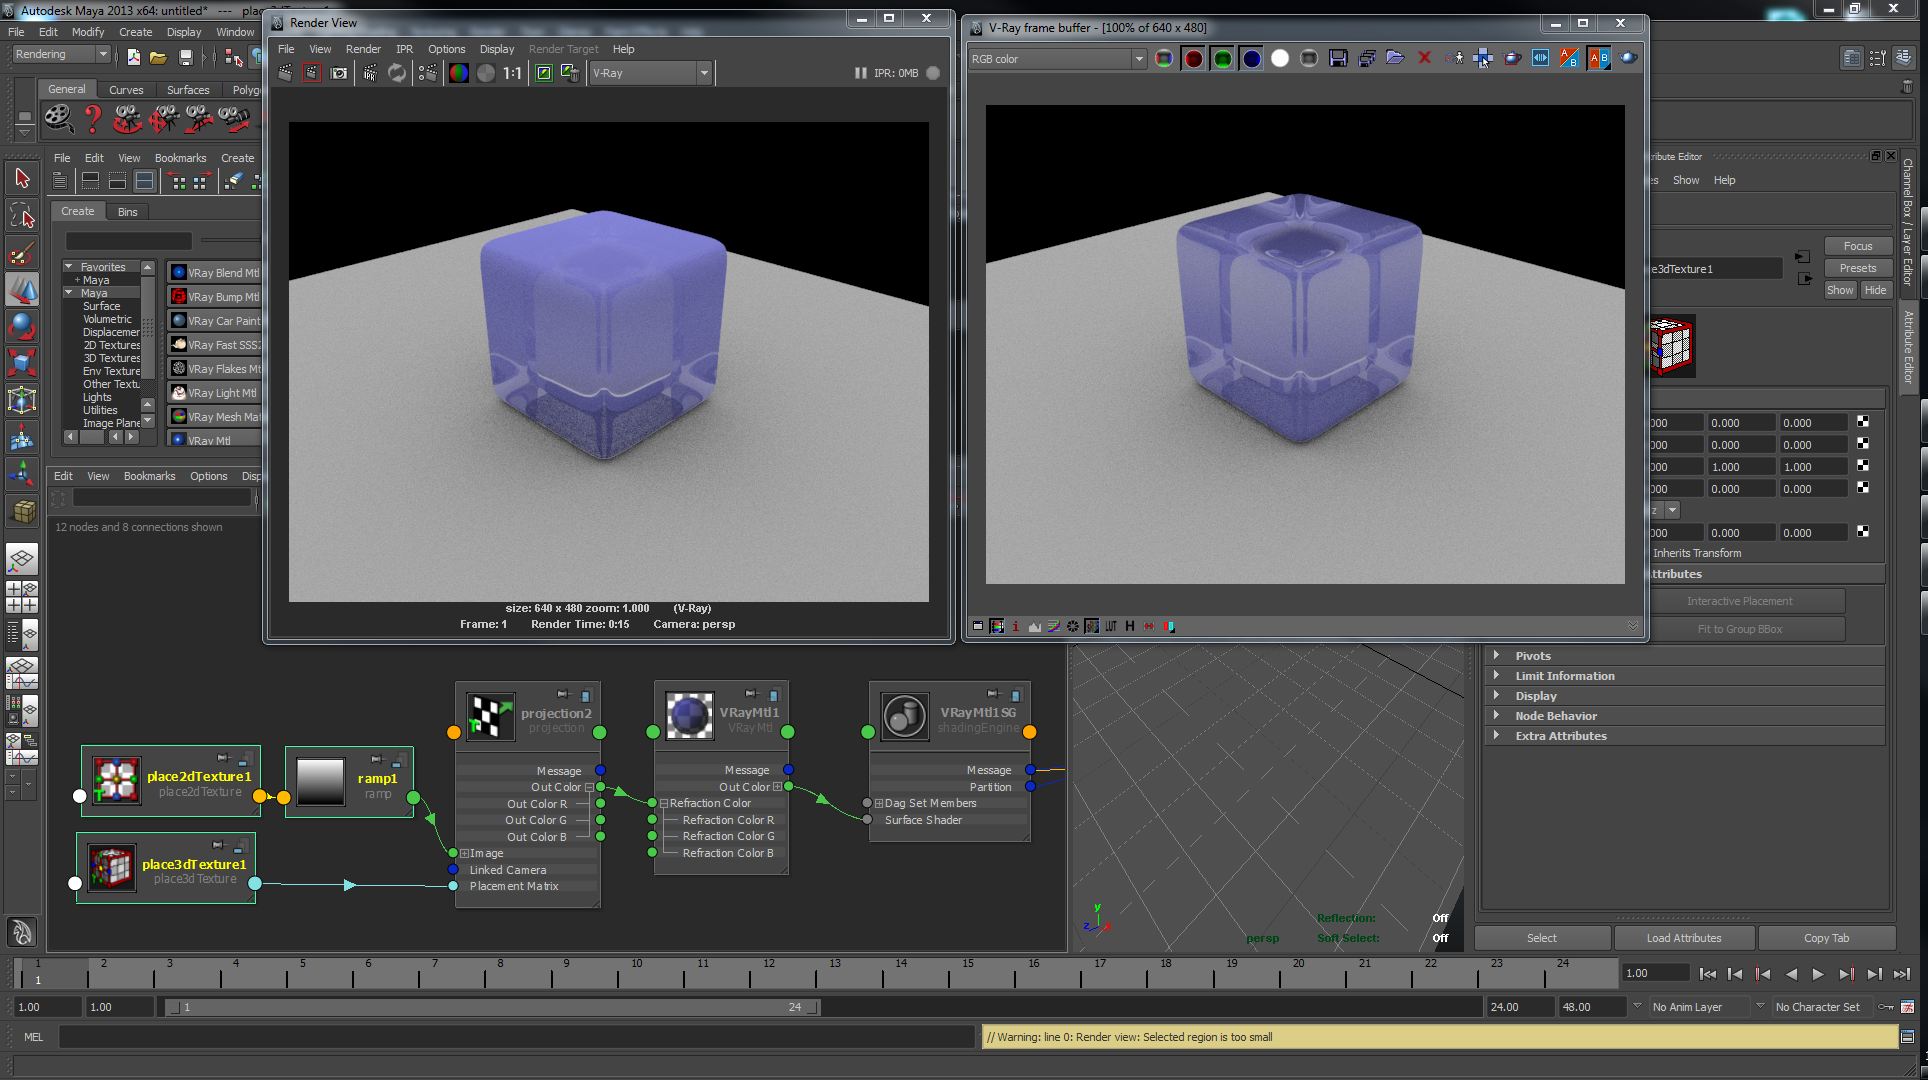
Task: Toggle blue channel in V-Ray frame buffer
Action: 1251,59
